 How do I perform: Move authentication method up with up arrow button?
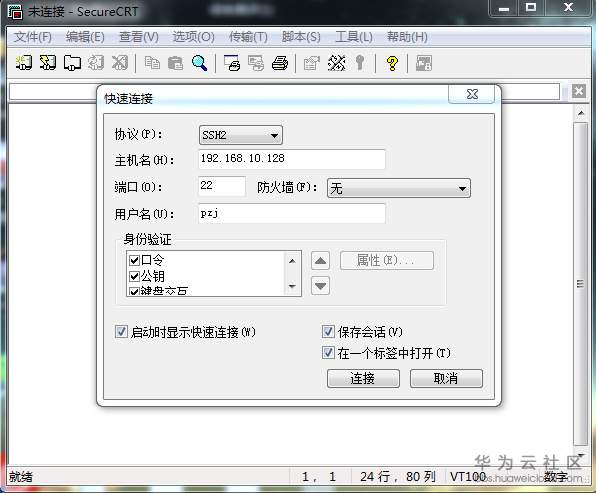320,261
